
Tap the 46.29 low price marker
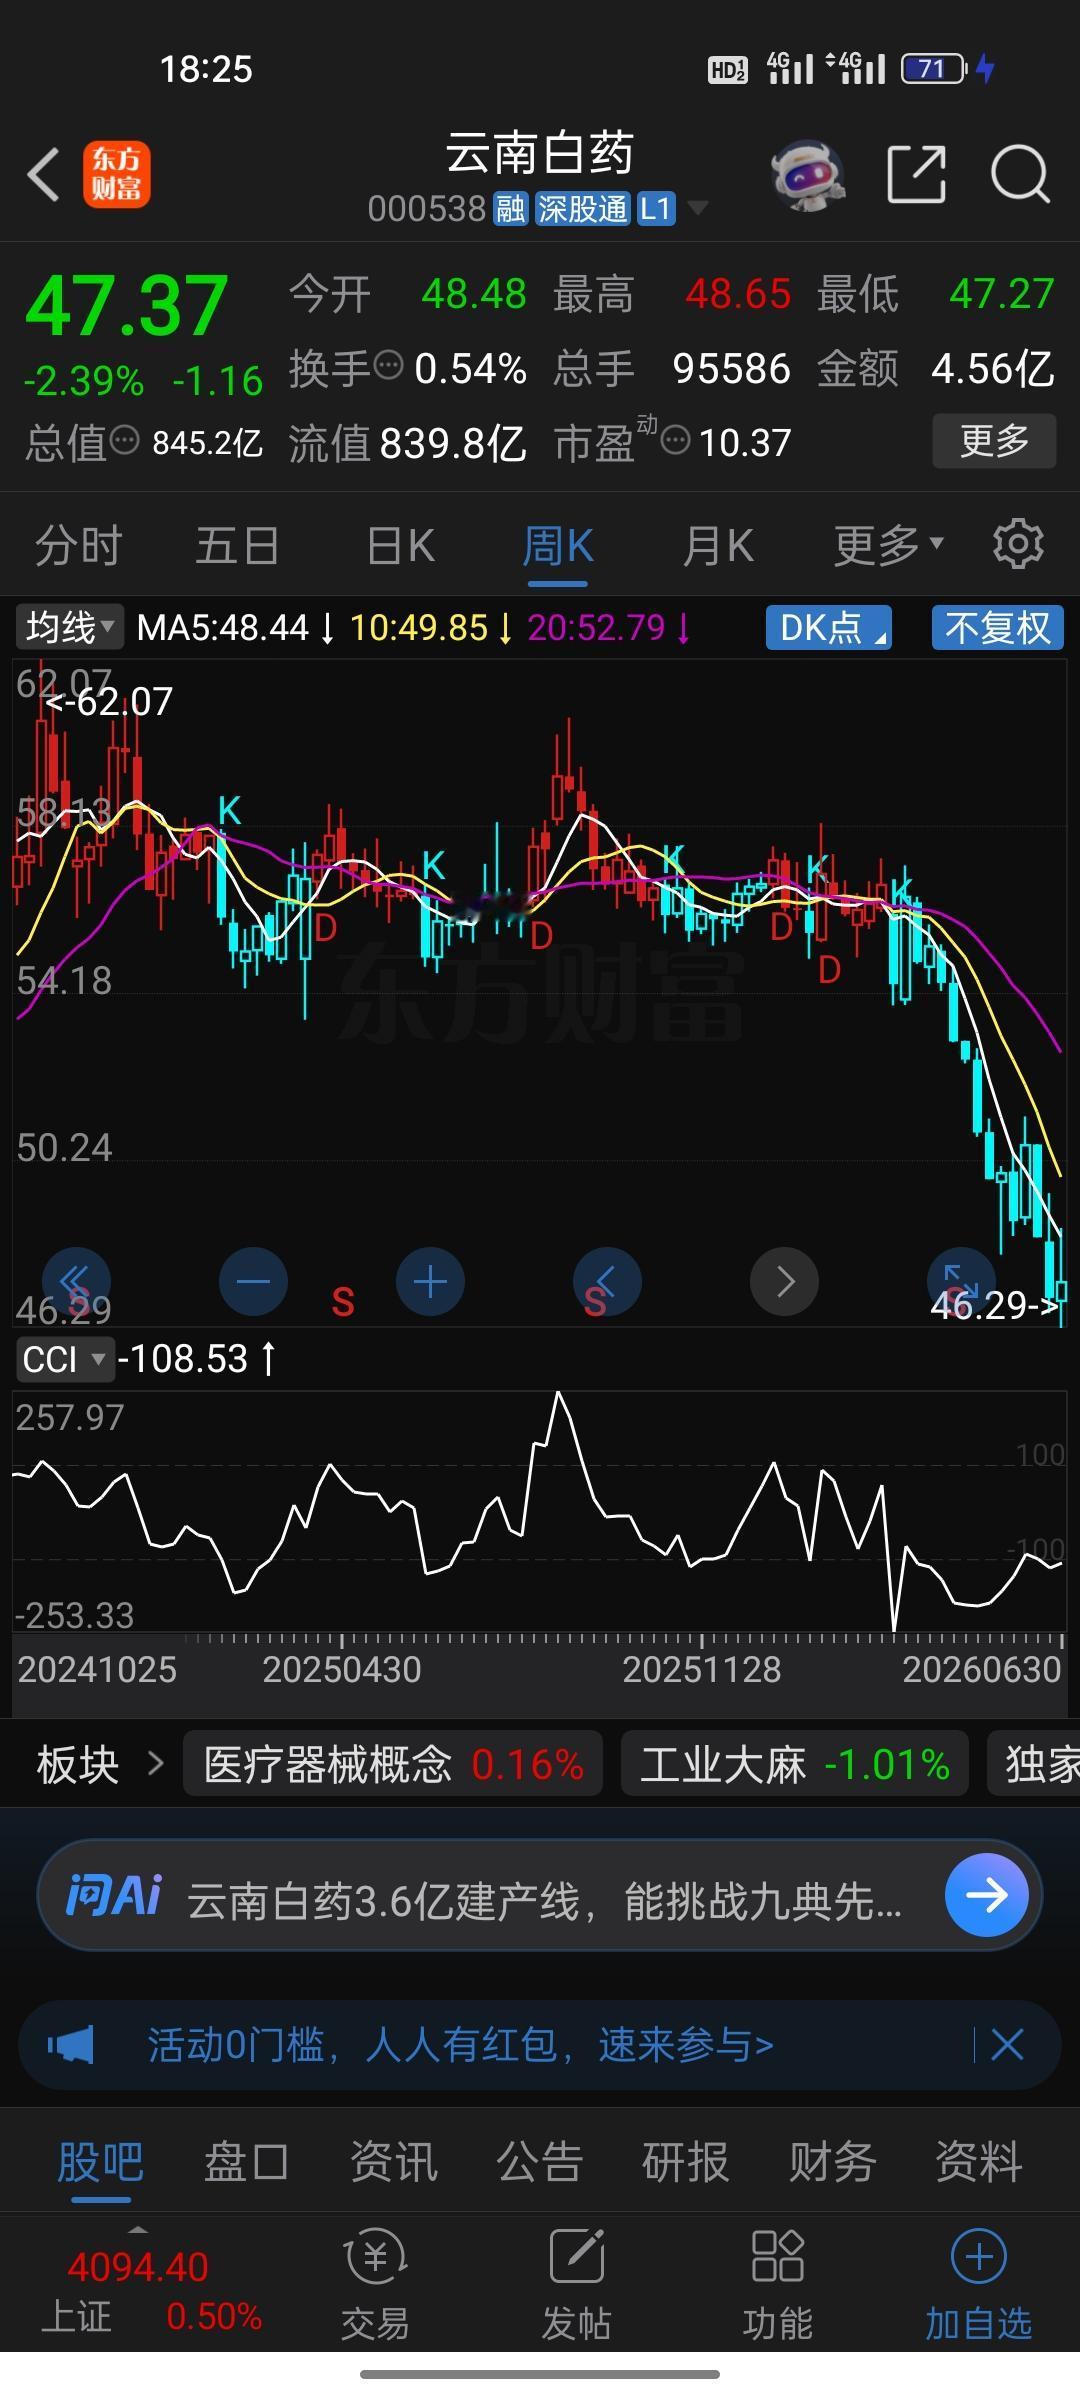[993, 1305]
